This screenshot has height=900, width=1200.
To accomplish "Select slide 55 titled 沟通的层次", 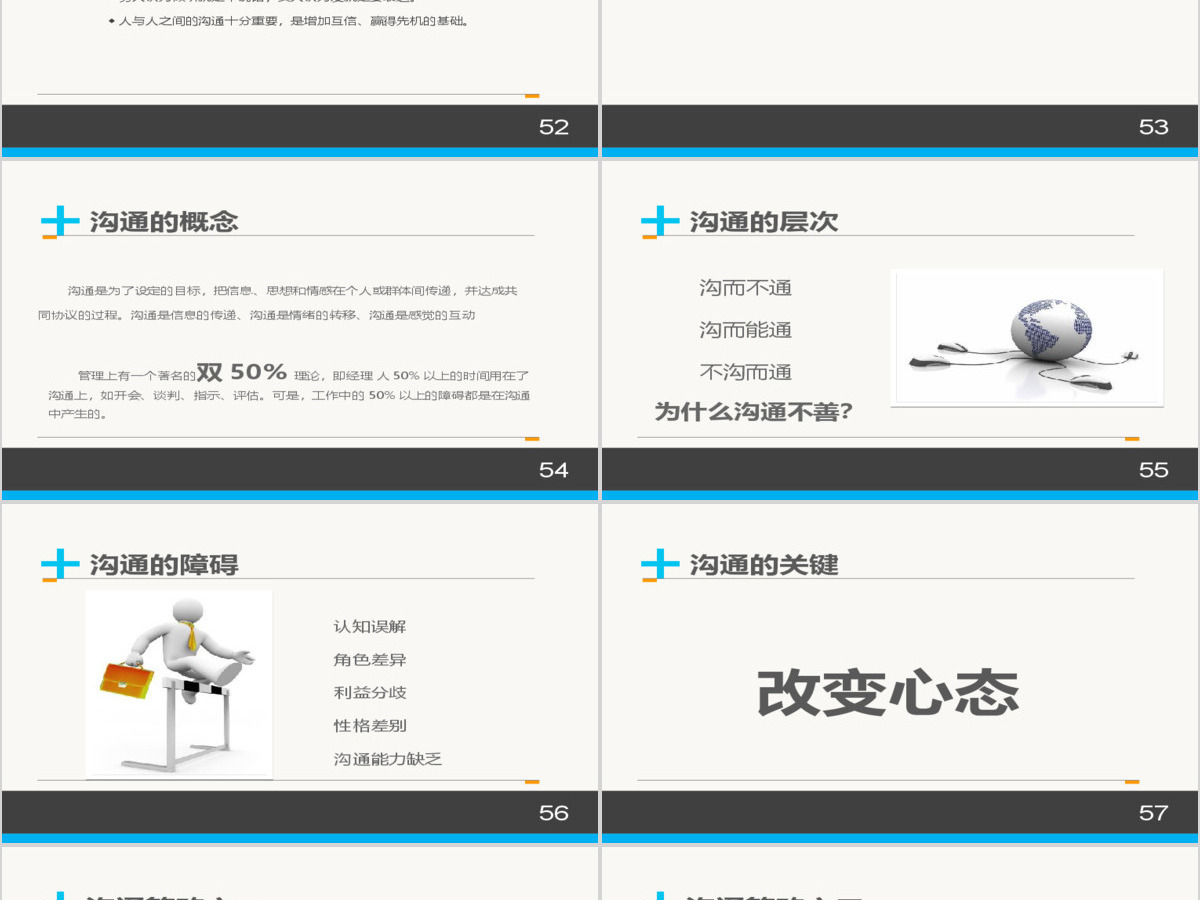I will pos(900,330).
